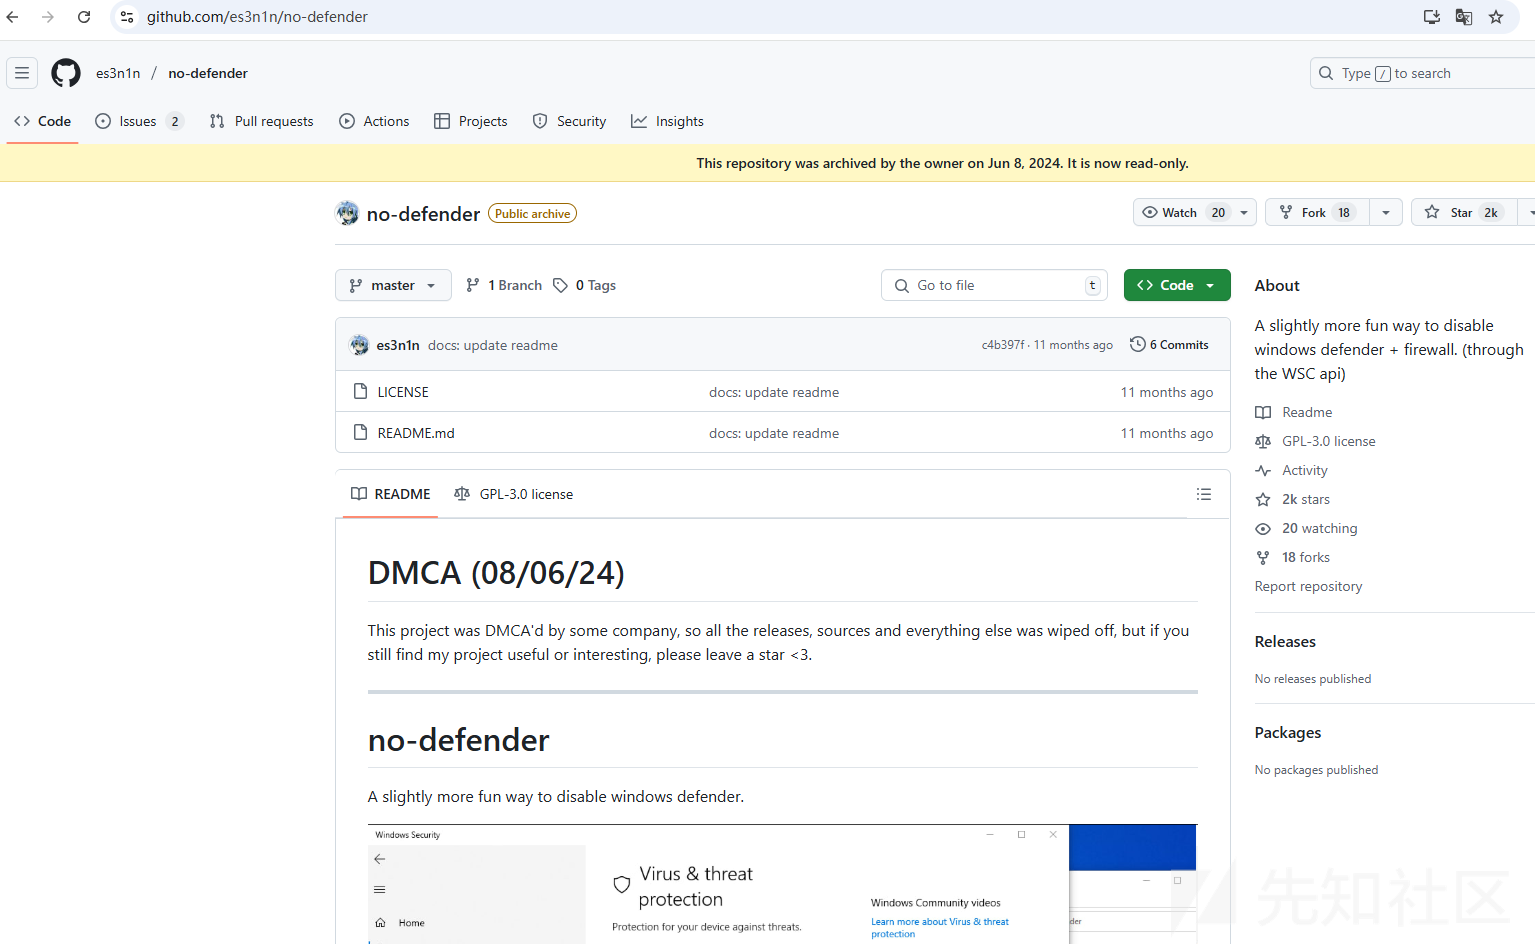Reload the page with the refresh icon
1535x944 pixels.
(84, 17)
